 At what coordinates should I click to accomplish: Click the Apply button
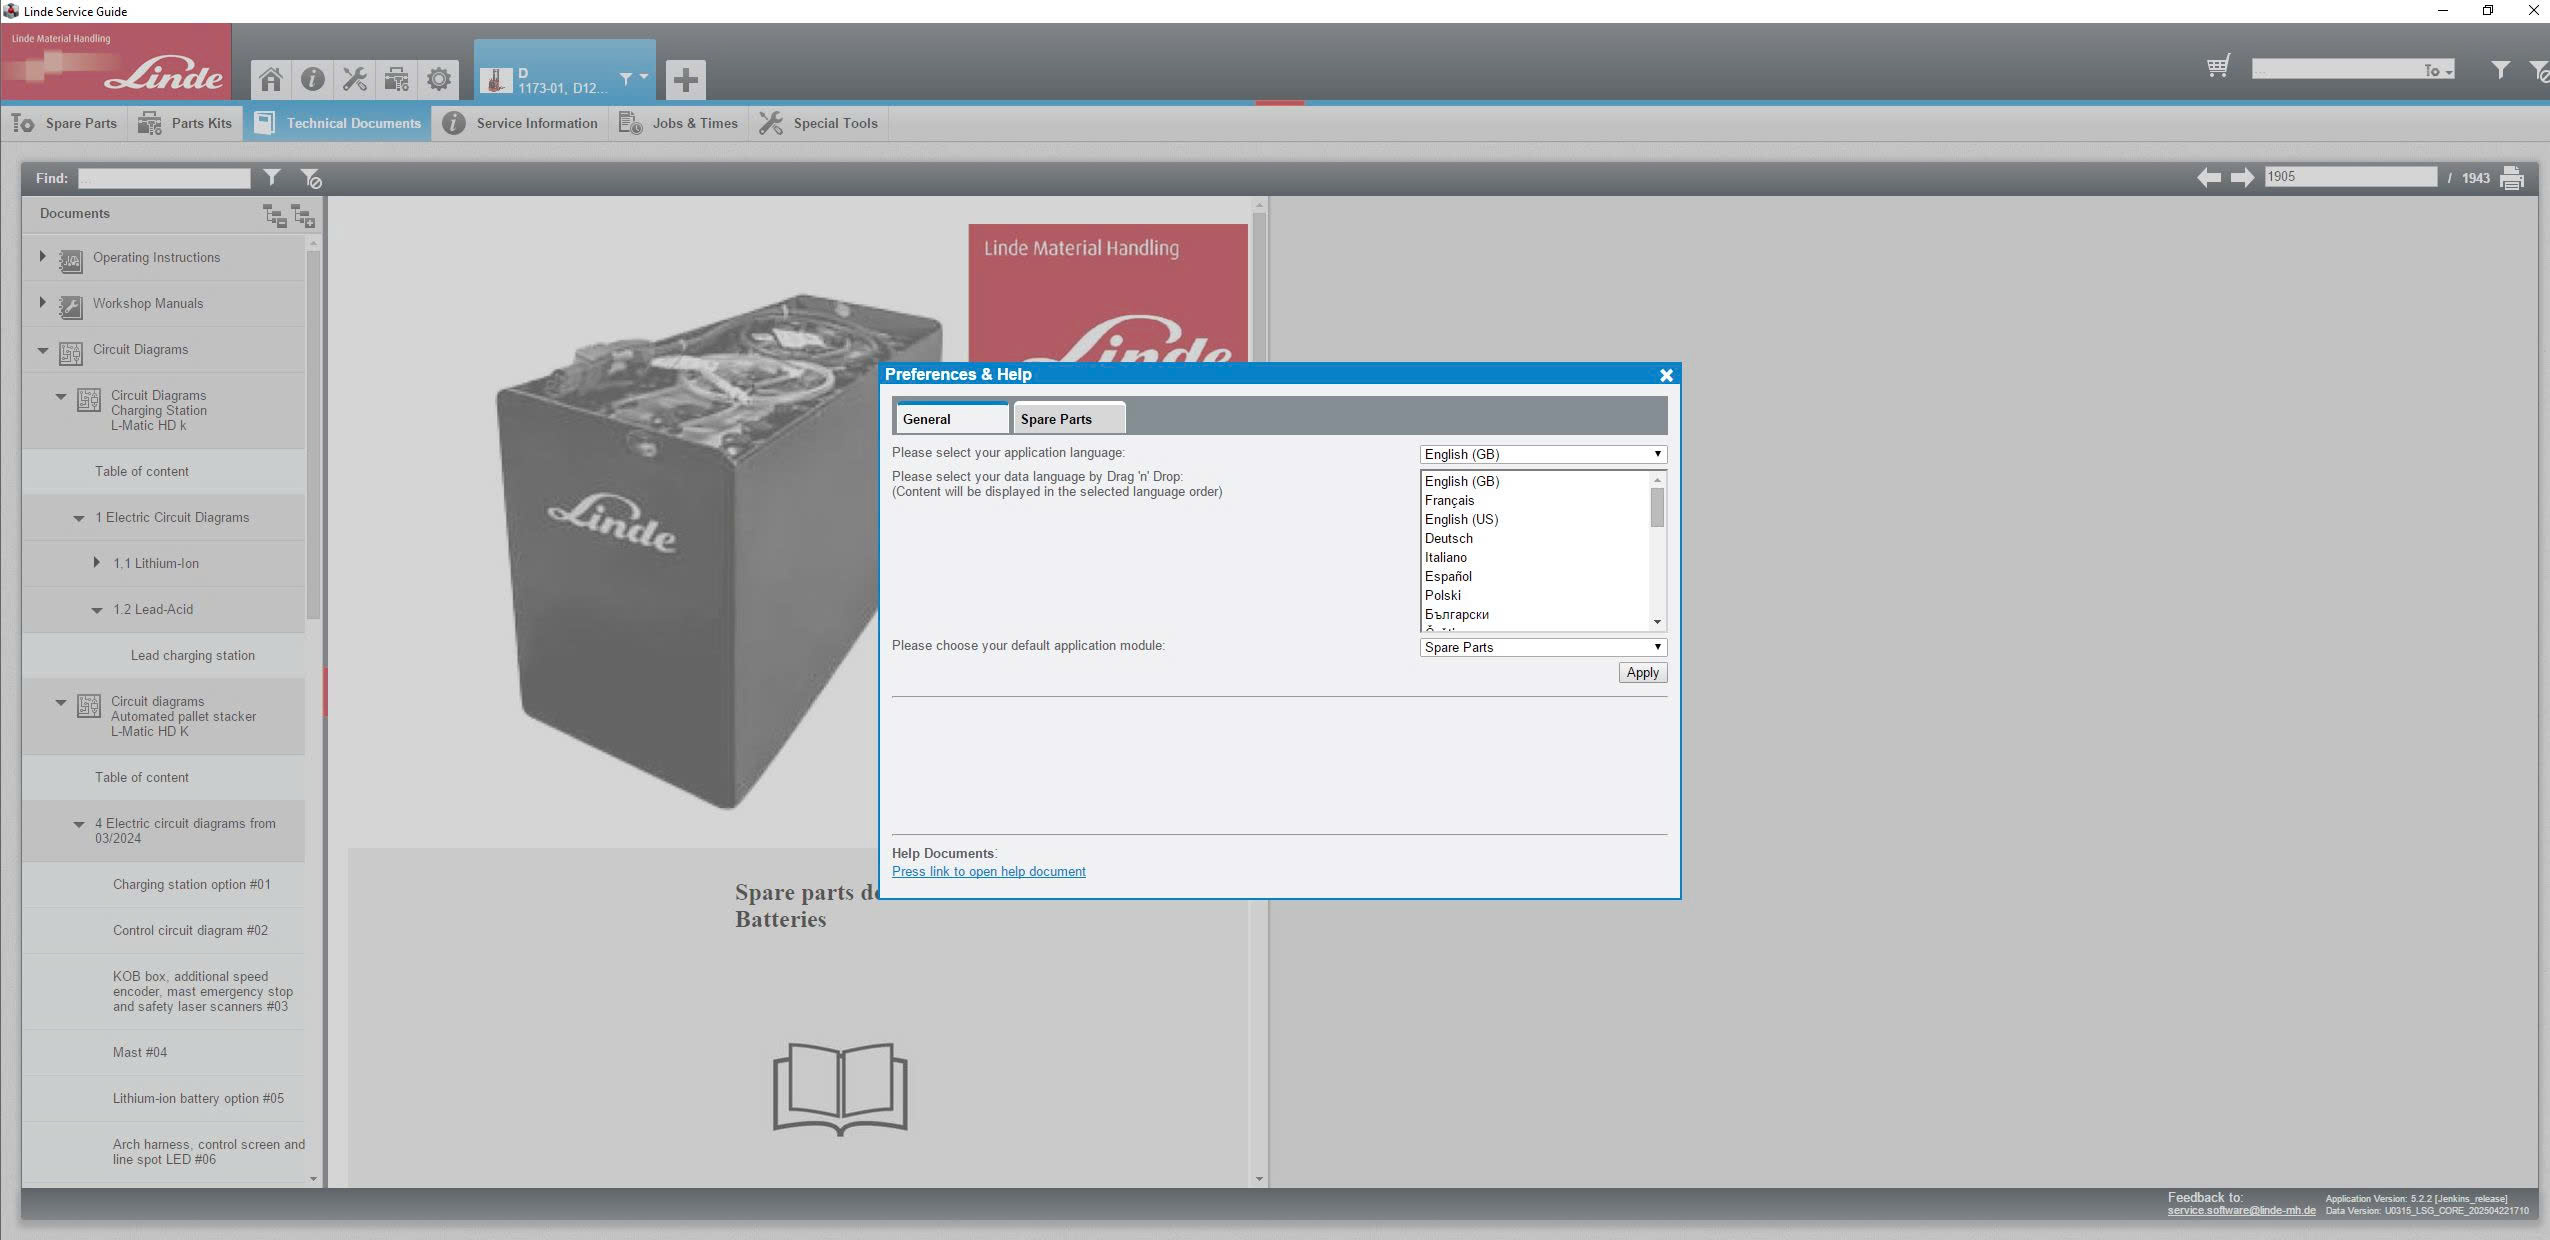click(x=1642, y=673)
